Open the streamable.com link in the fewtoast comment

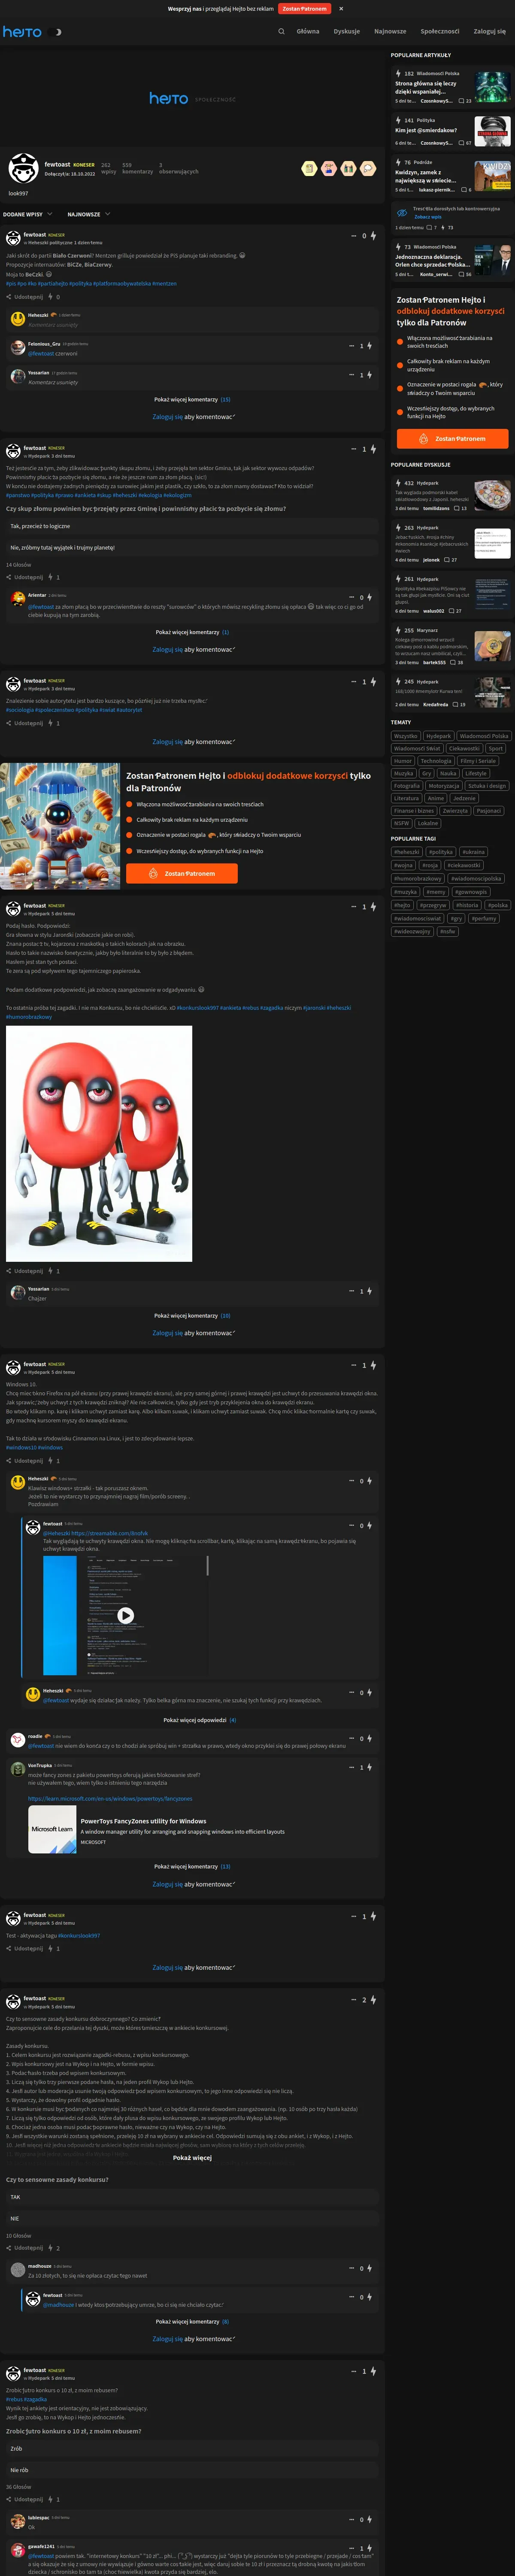pos(110,1533)
